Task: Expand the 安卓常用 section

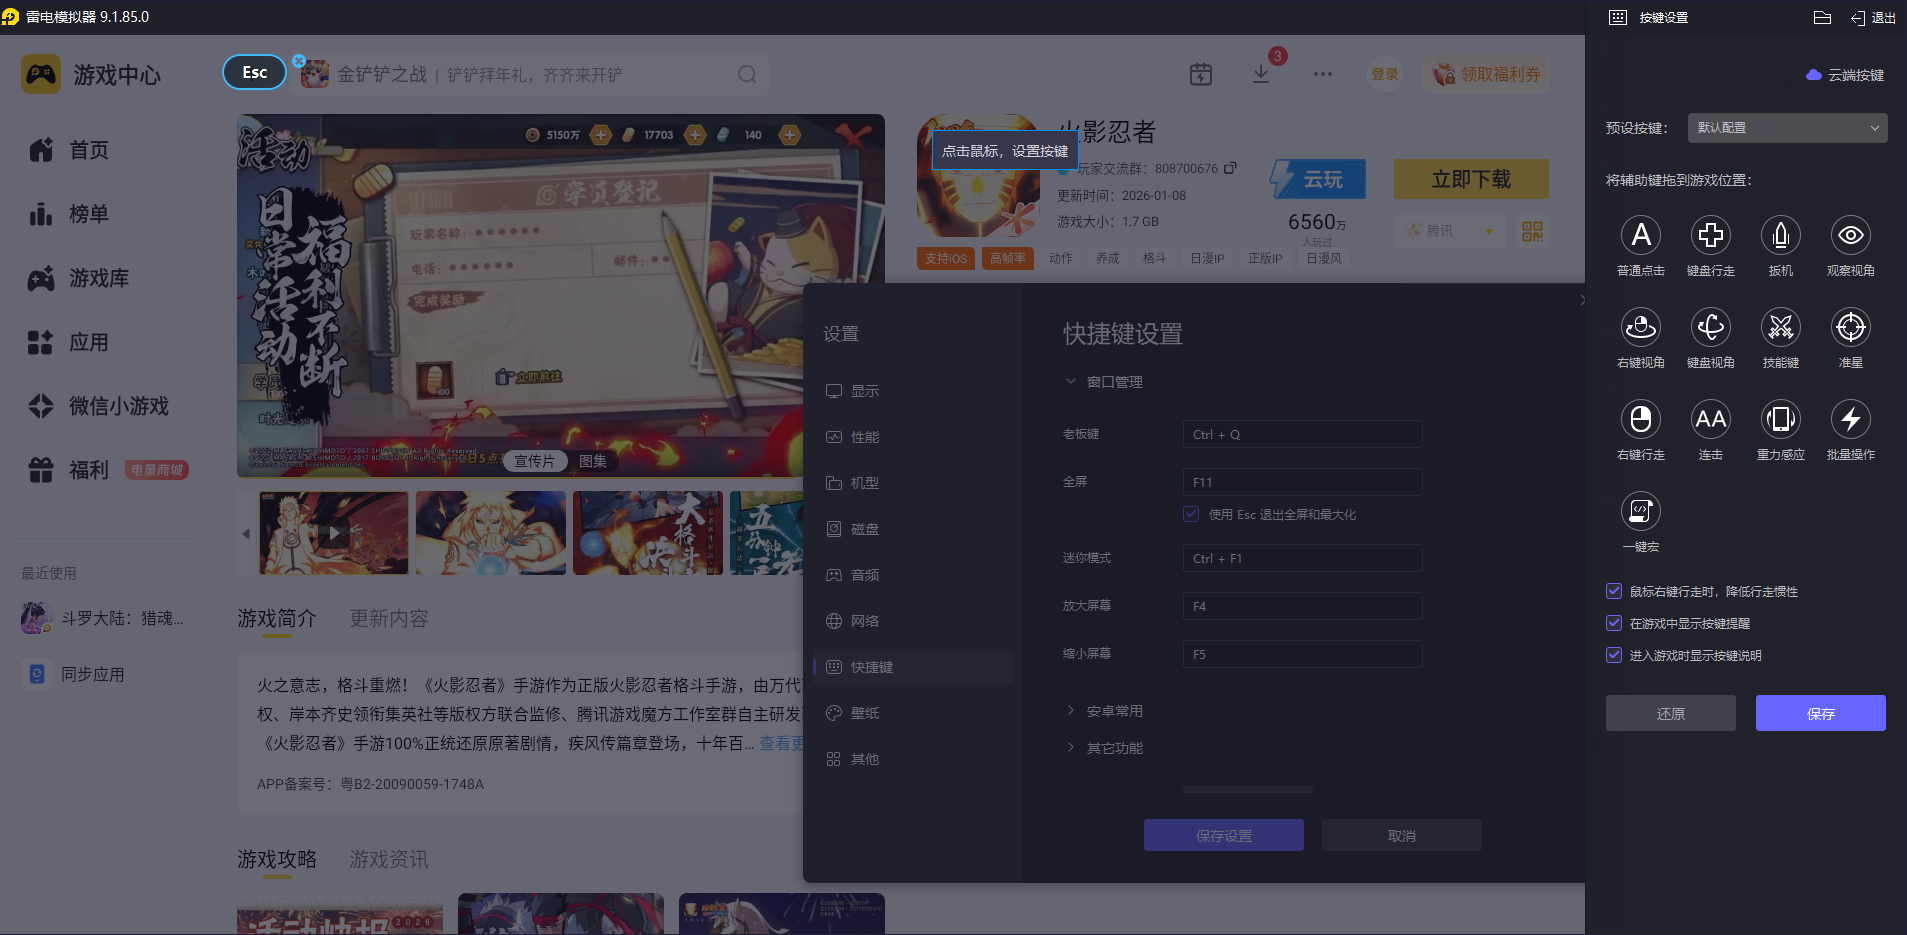Action: click(x=1105, y=711)
